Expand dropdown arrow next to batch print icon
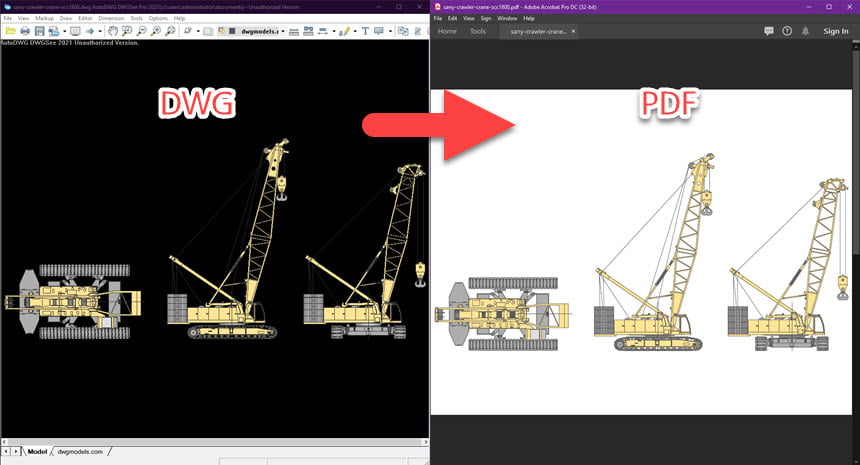860x465 pixels. click(65, 31)
